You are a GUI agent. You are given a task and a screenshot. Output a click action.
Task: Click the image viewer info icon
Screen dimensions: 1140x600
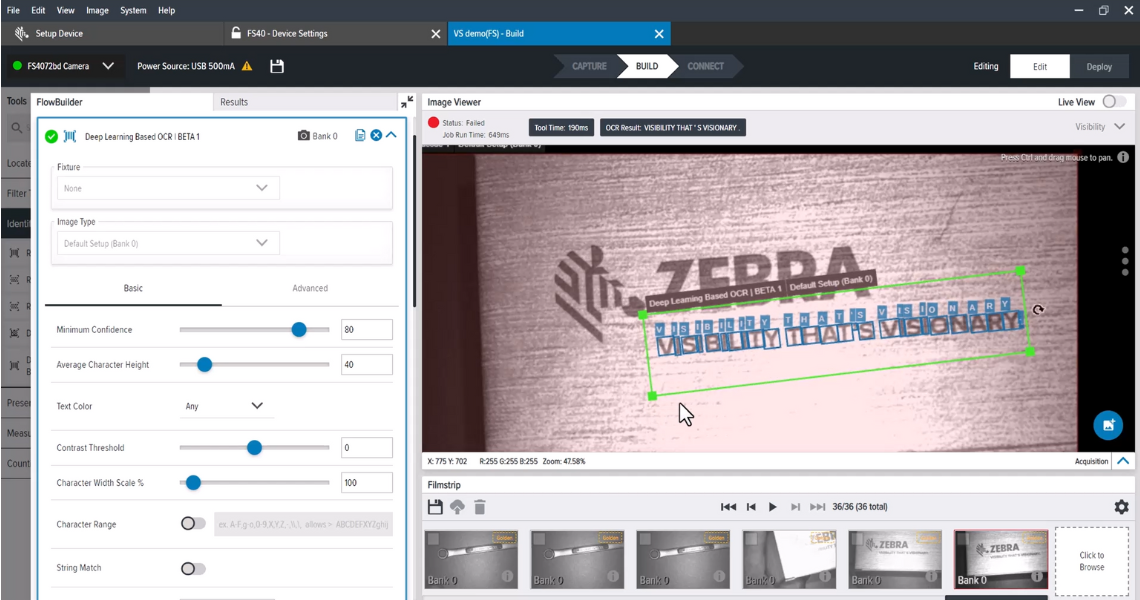pyautogui.click(x=1123, y=157)
